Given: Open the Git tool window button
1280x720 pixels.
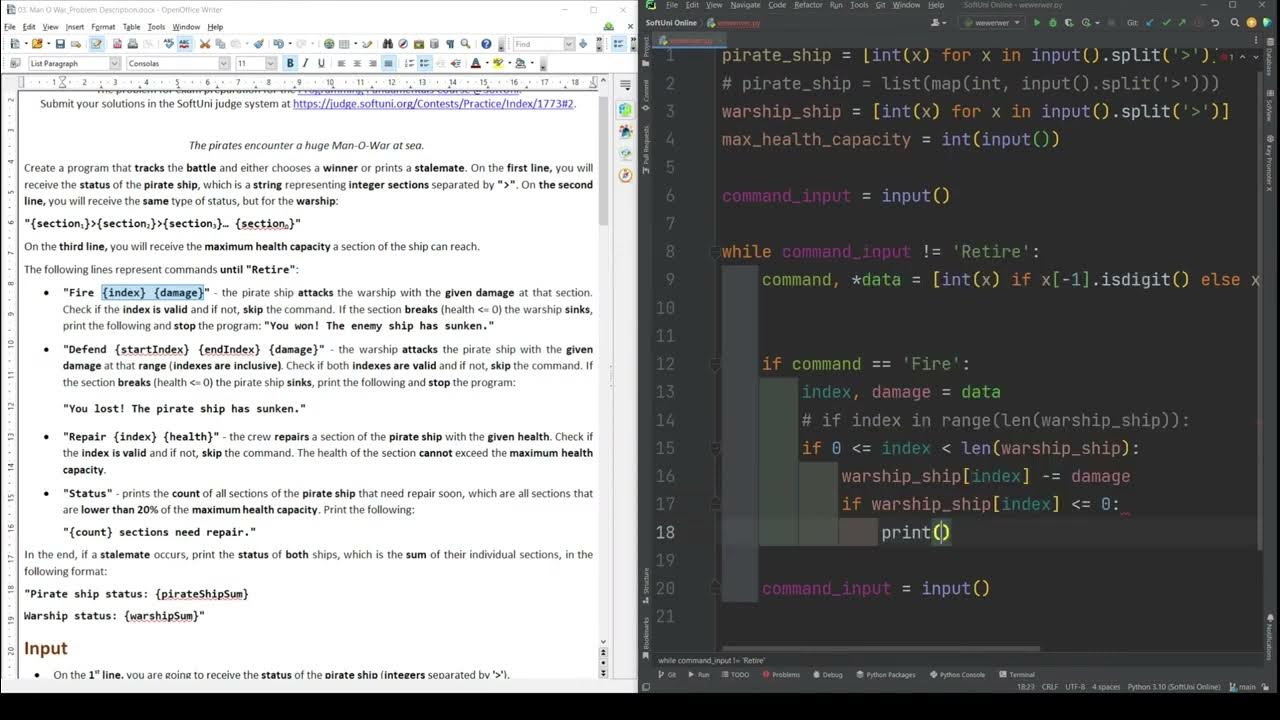Looking at the screenshot, I should coord(667,674).
